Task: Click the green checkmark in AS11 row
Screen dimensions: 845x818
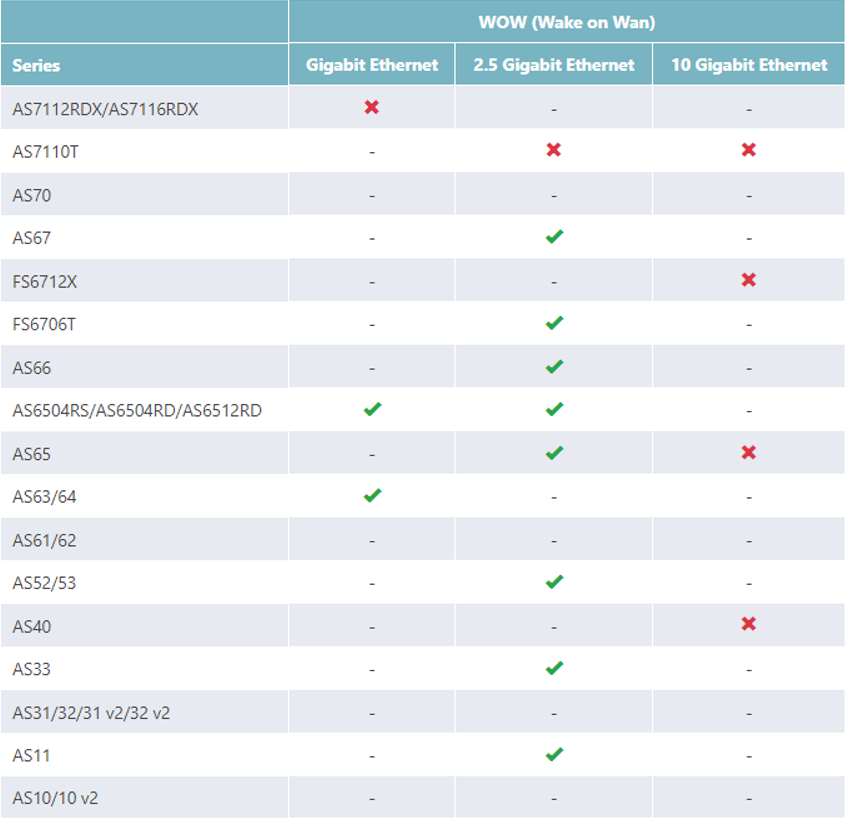Action: click(554, 754)
